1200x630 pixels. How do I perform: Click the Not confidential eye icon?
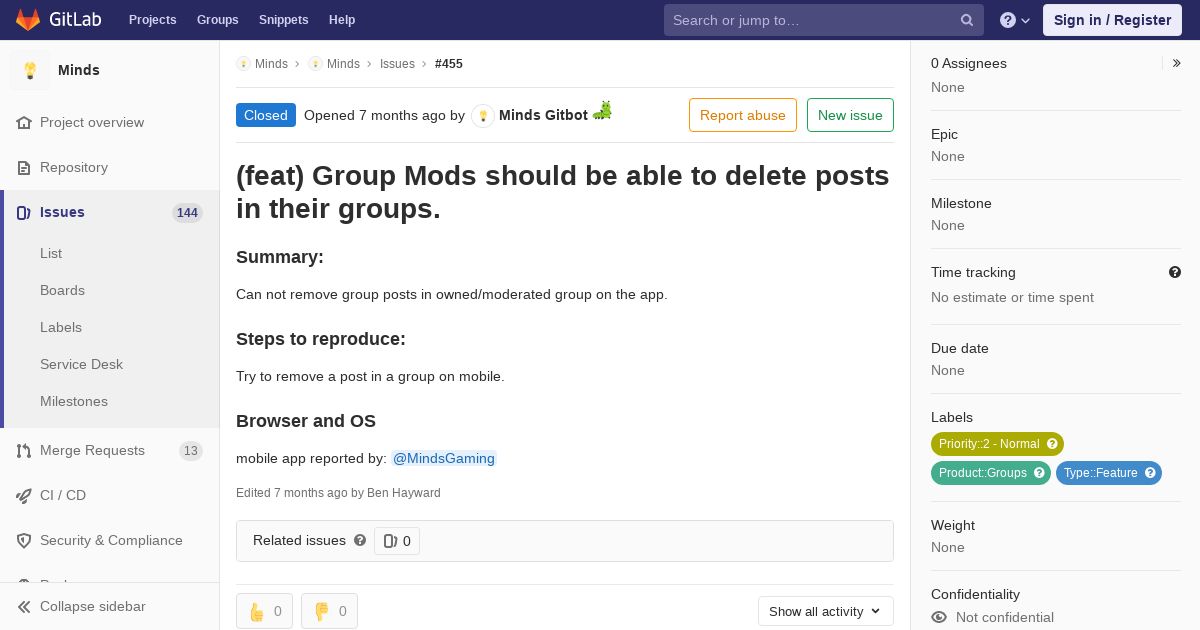pyautogui.click(x=939, y=618)
